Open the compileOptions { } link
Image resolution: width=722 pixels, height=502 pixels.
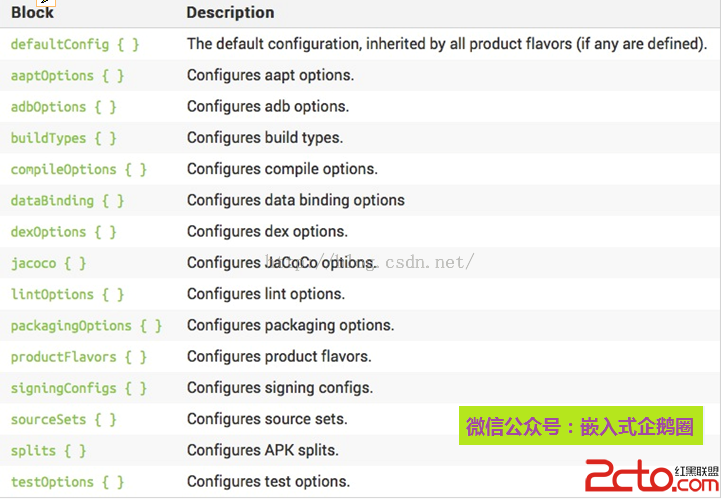[x=79, y=170]
